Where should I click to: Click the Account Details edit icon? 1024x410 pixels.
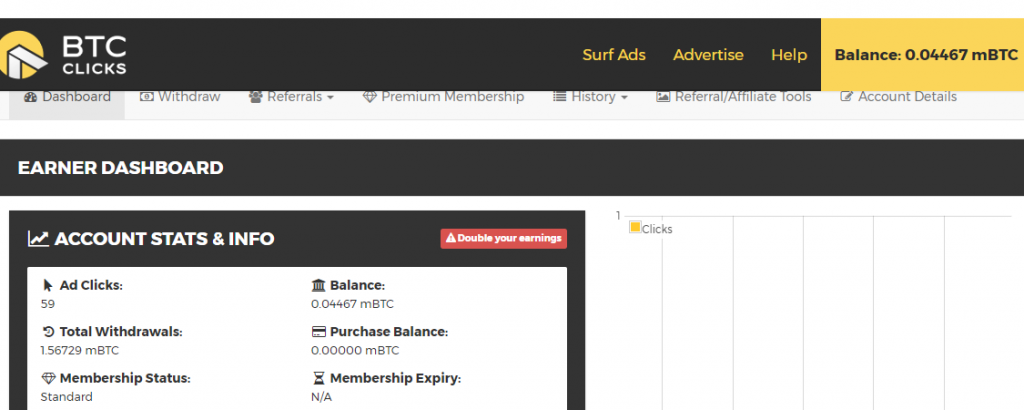(847, 97)
